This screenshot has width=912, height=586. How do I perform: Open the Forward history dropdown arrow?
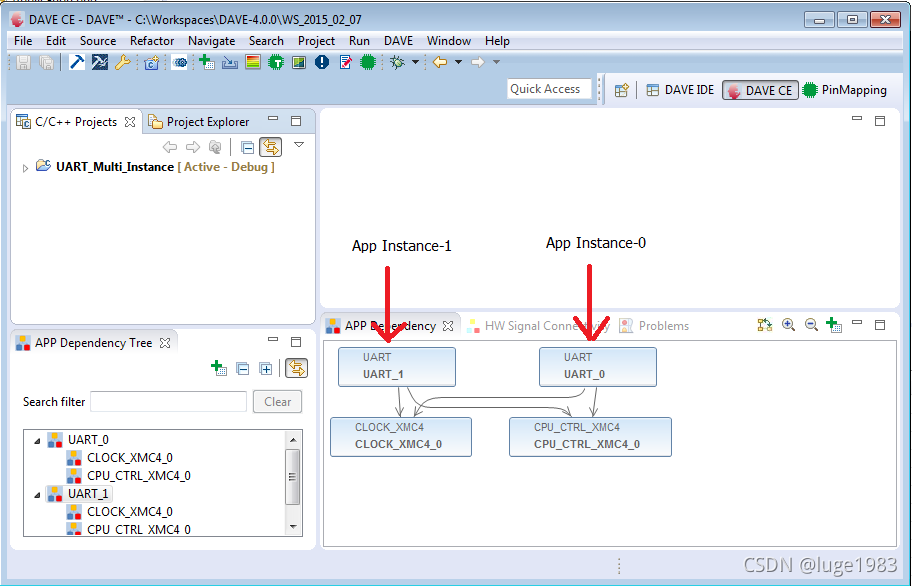point(496,62)
